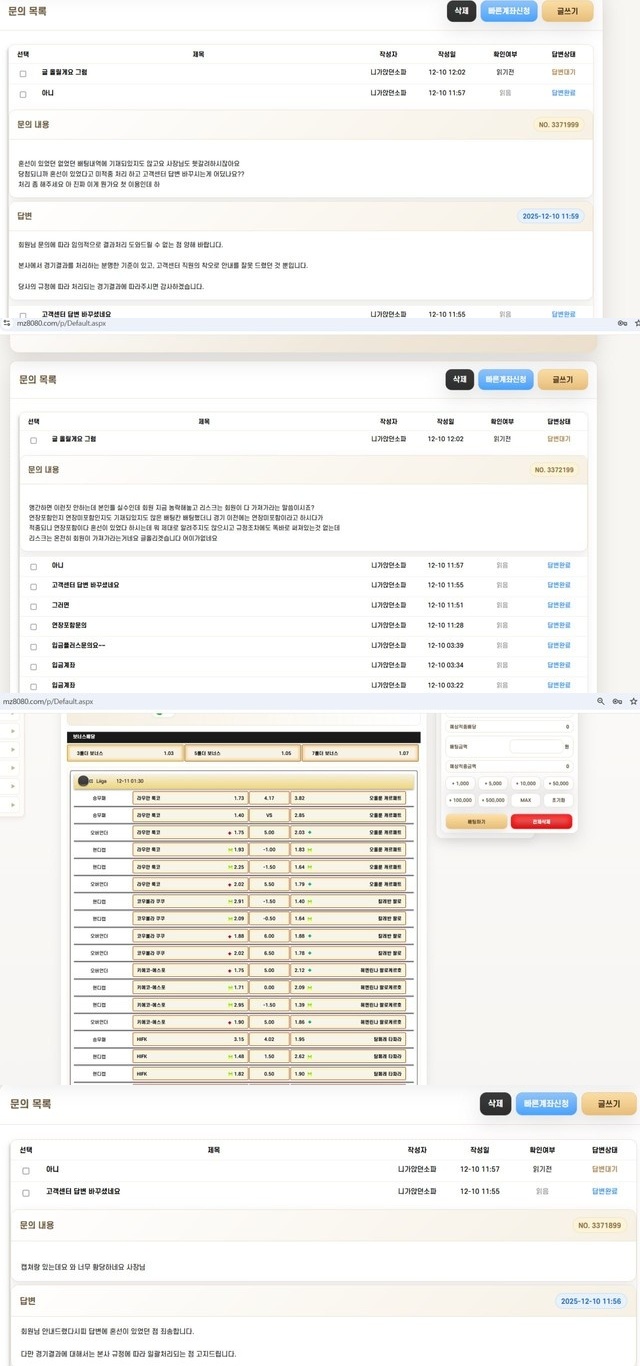Click inquiry number badge NO. 3372199
The width and height of the screenshot is (640, 1366).
[553, 469]
